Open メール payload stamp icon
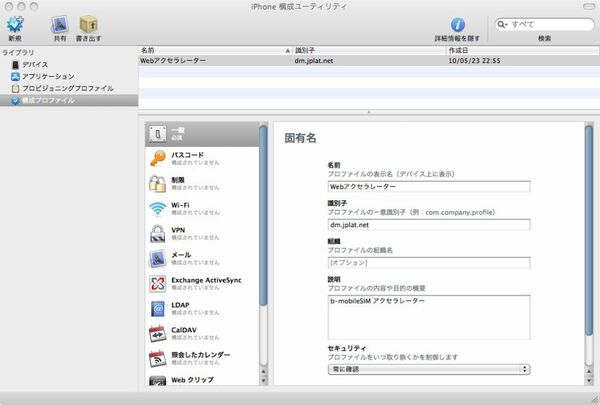Image resolution: width=600 pixels, height=405 pixels. click(158, 258)
